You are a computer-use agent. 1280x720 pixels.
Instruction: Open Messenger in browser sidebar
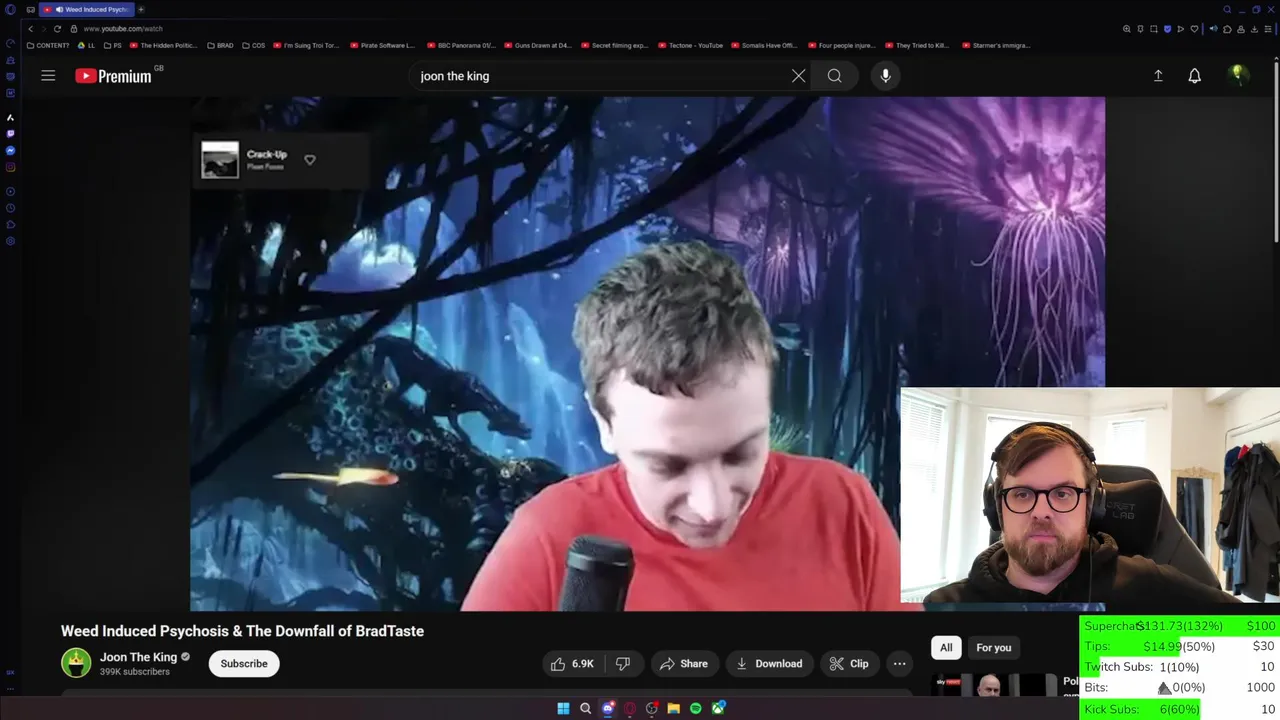(x=10, y=151)
